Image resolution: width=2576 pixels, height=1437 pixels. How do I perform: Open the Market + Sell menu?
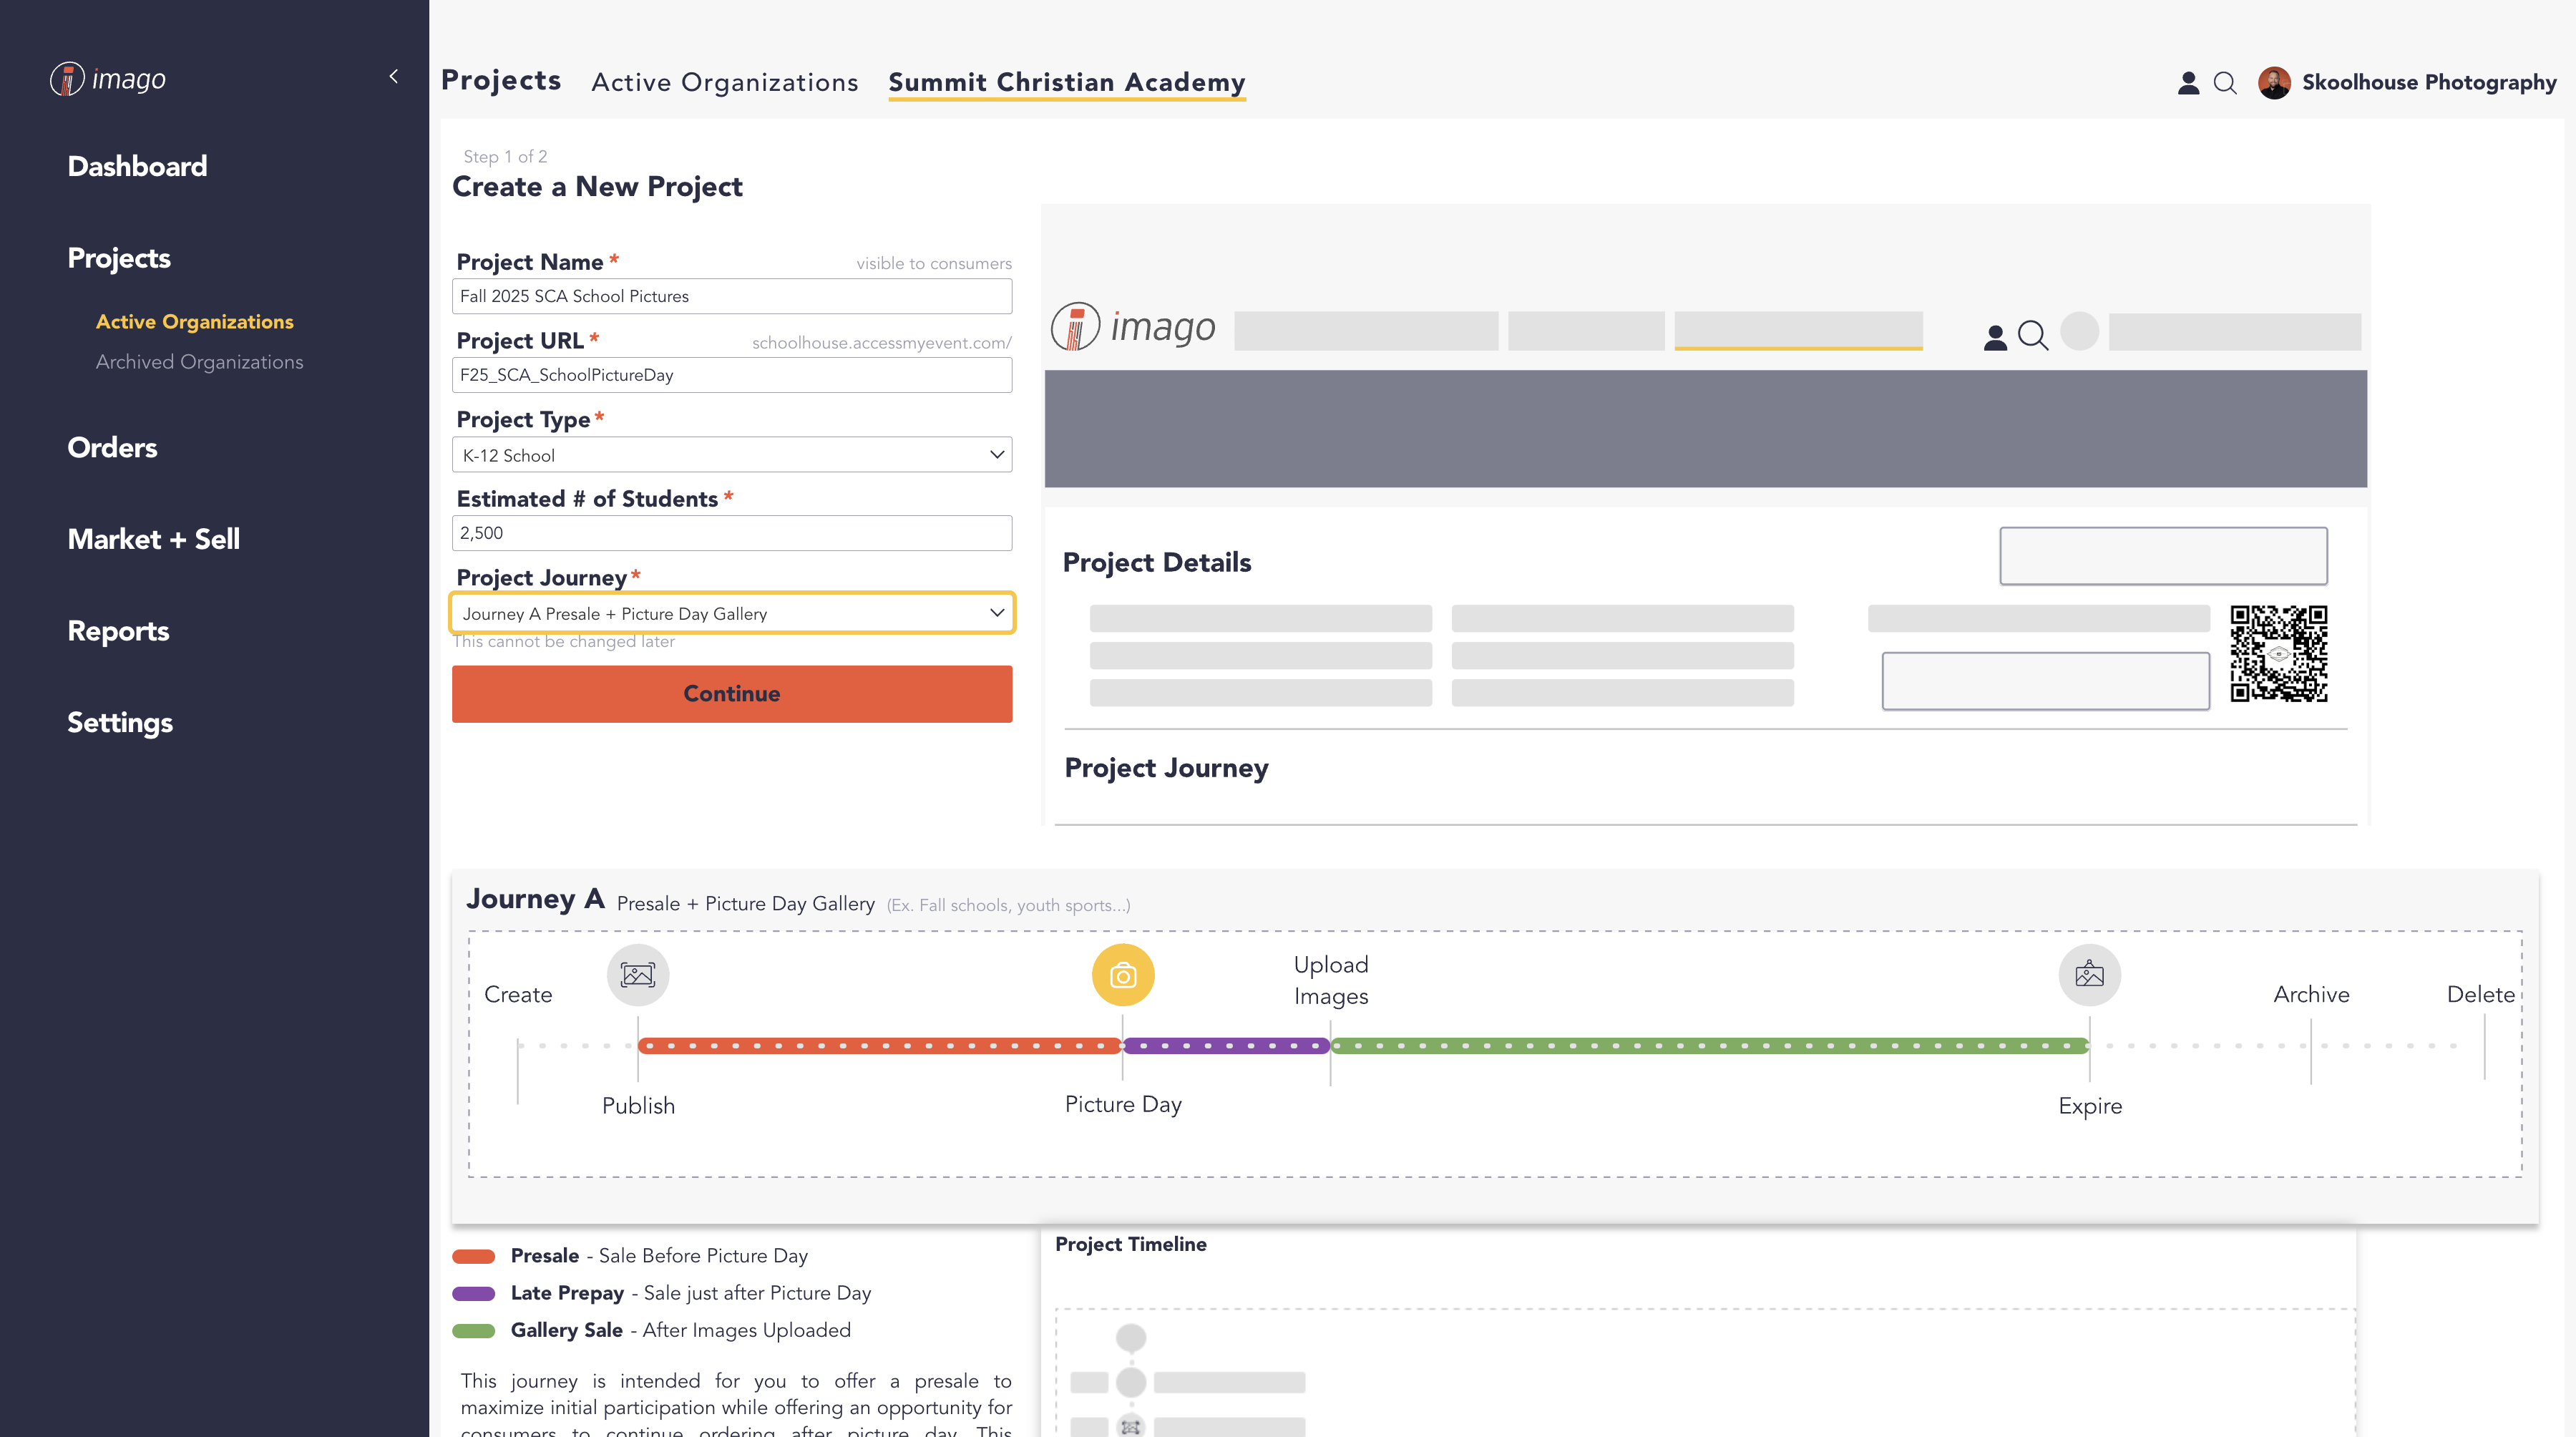click(x=153, y=540)
